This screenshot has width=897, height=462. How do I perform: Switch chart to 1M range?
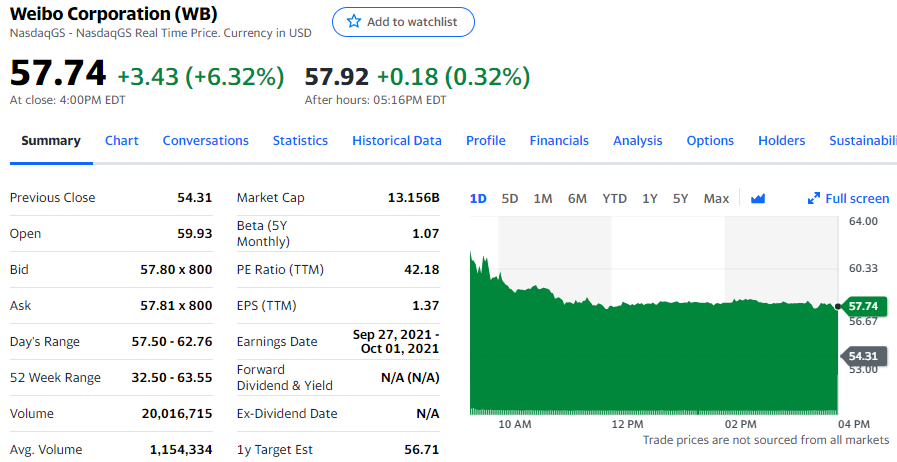pyautogui.click(x=543, y=198)
